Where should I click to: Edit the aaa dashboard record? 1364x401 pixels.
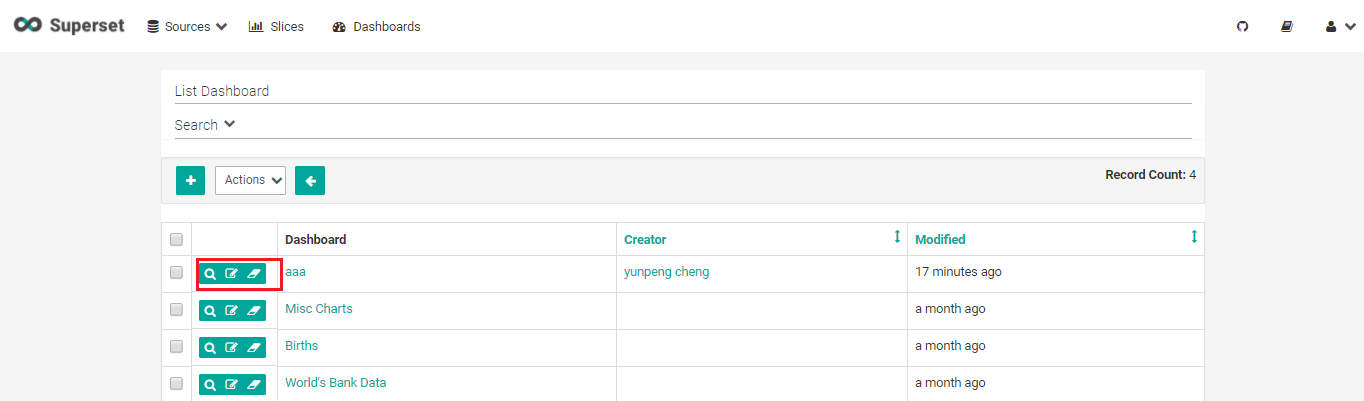click(x=232, y=273)
